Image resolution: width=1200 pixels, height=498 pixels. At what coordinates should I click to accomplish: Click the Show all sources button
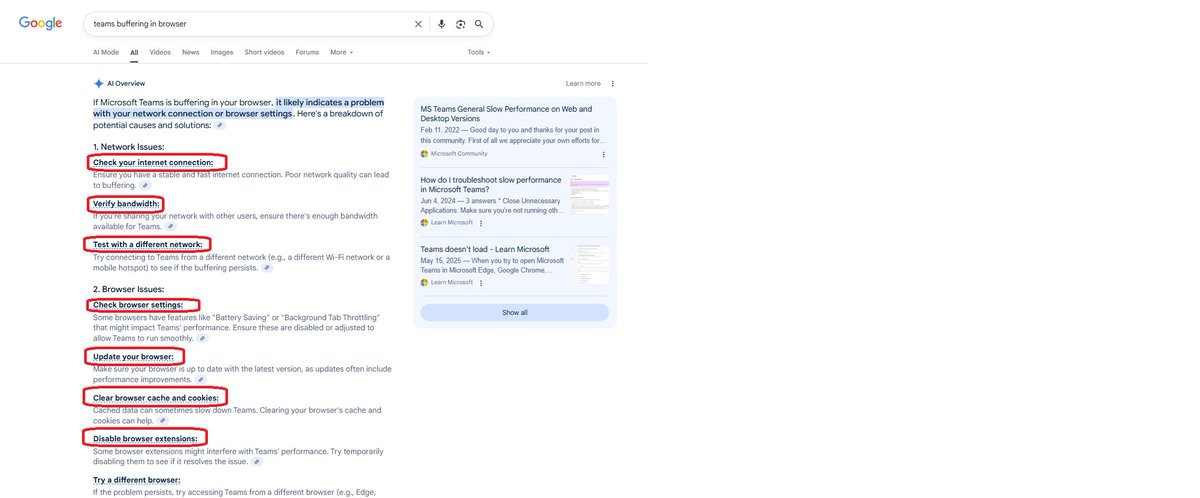point(514,312)
